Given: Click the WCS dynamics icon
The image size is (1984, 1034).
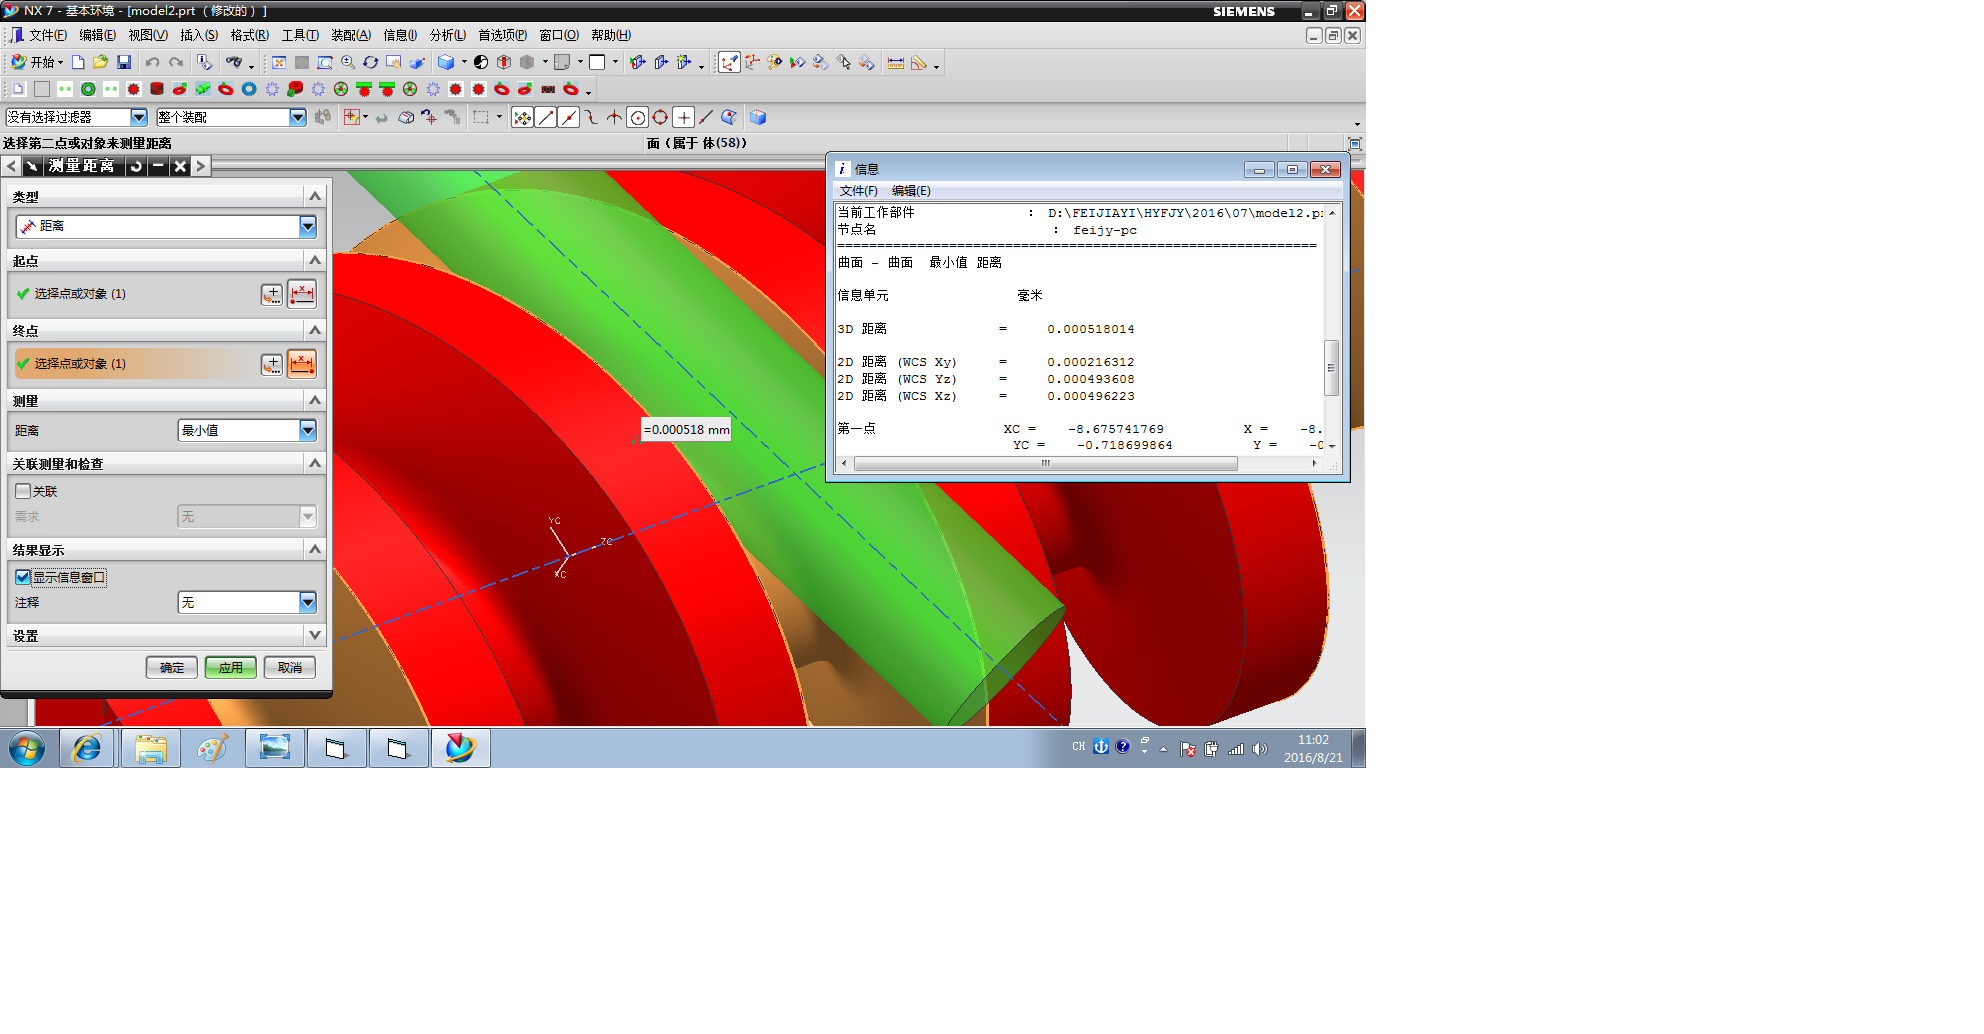Looking at the screenshot, I should pyautogui.click(x=729, y=62).
